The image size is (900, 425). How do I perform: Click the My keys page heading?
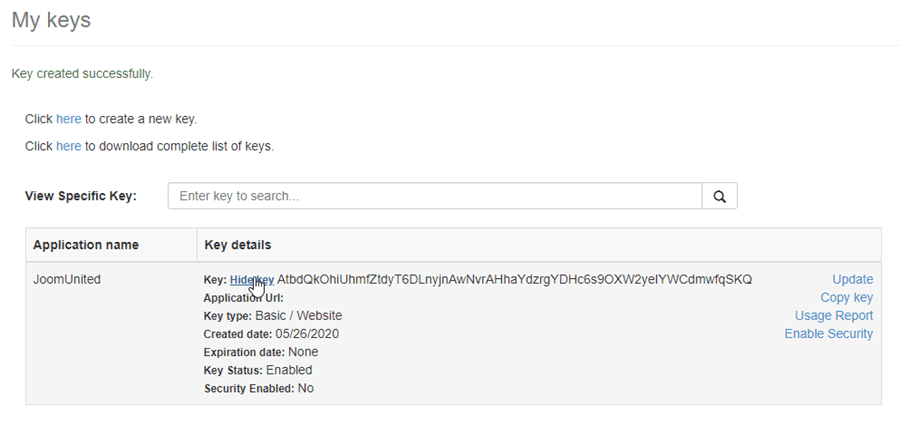[51, 20]
